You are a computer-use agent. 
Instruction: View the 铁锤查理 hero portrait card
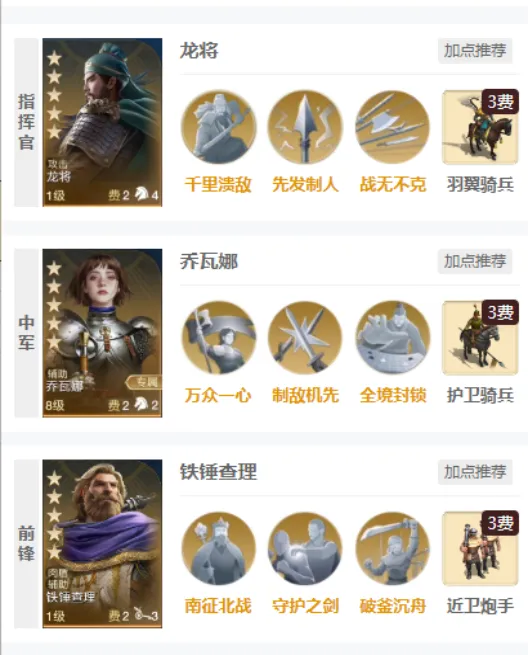[102, 544]
